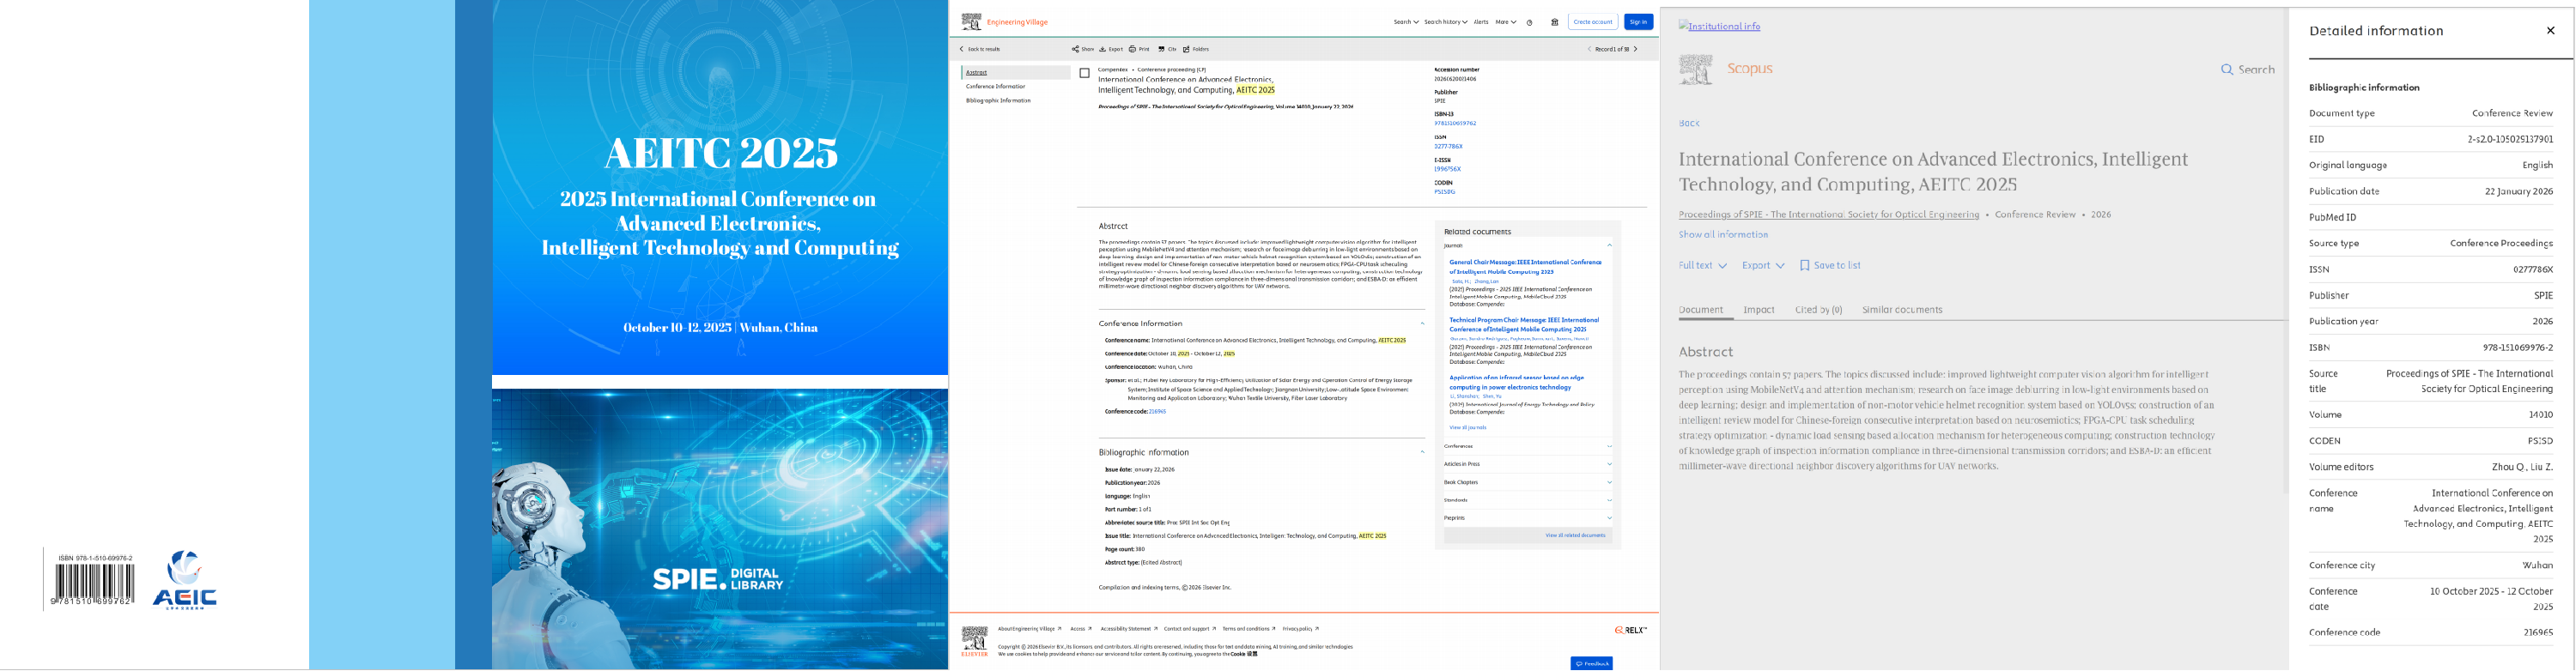Click the Export download icon in Engineering Village

pos(1103,49)
